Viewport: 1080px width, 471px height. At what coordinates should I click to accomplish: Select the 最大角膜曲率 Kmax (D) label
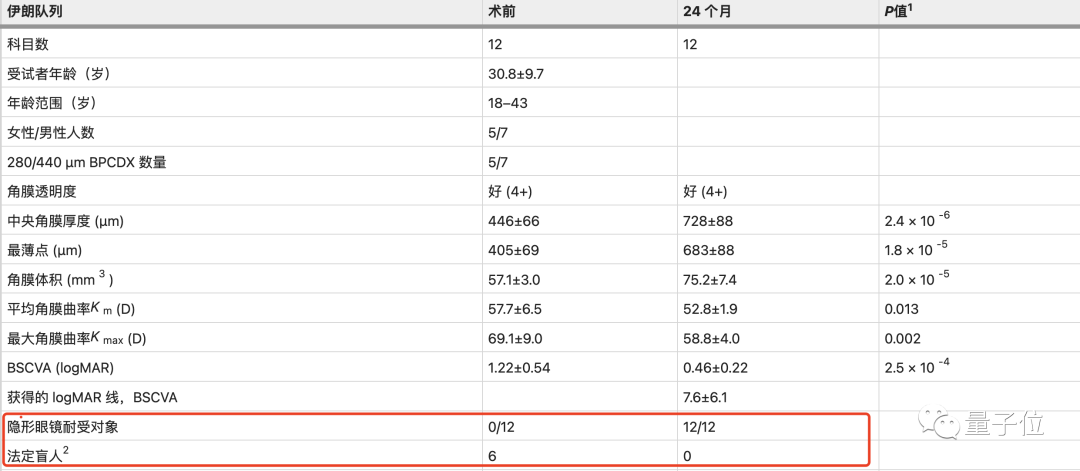76,339
